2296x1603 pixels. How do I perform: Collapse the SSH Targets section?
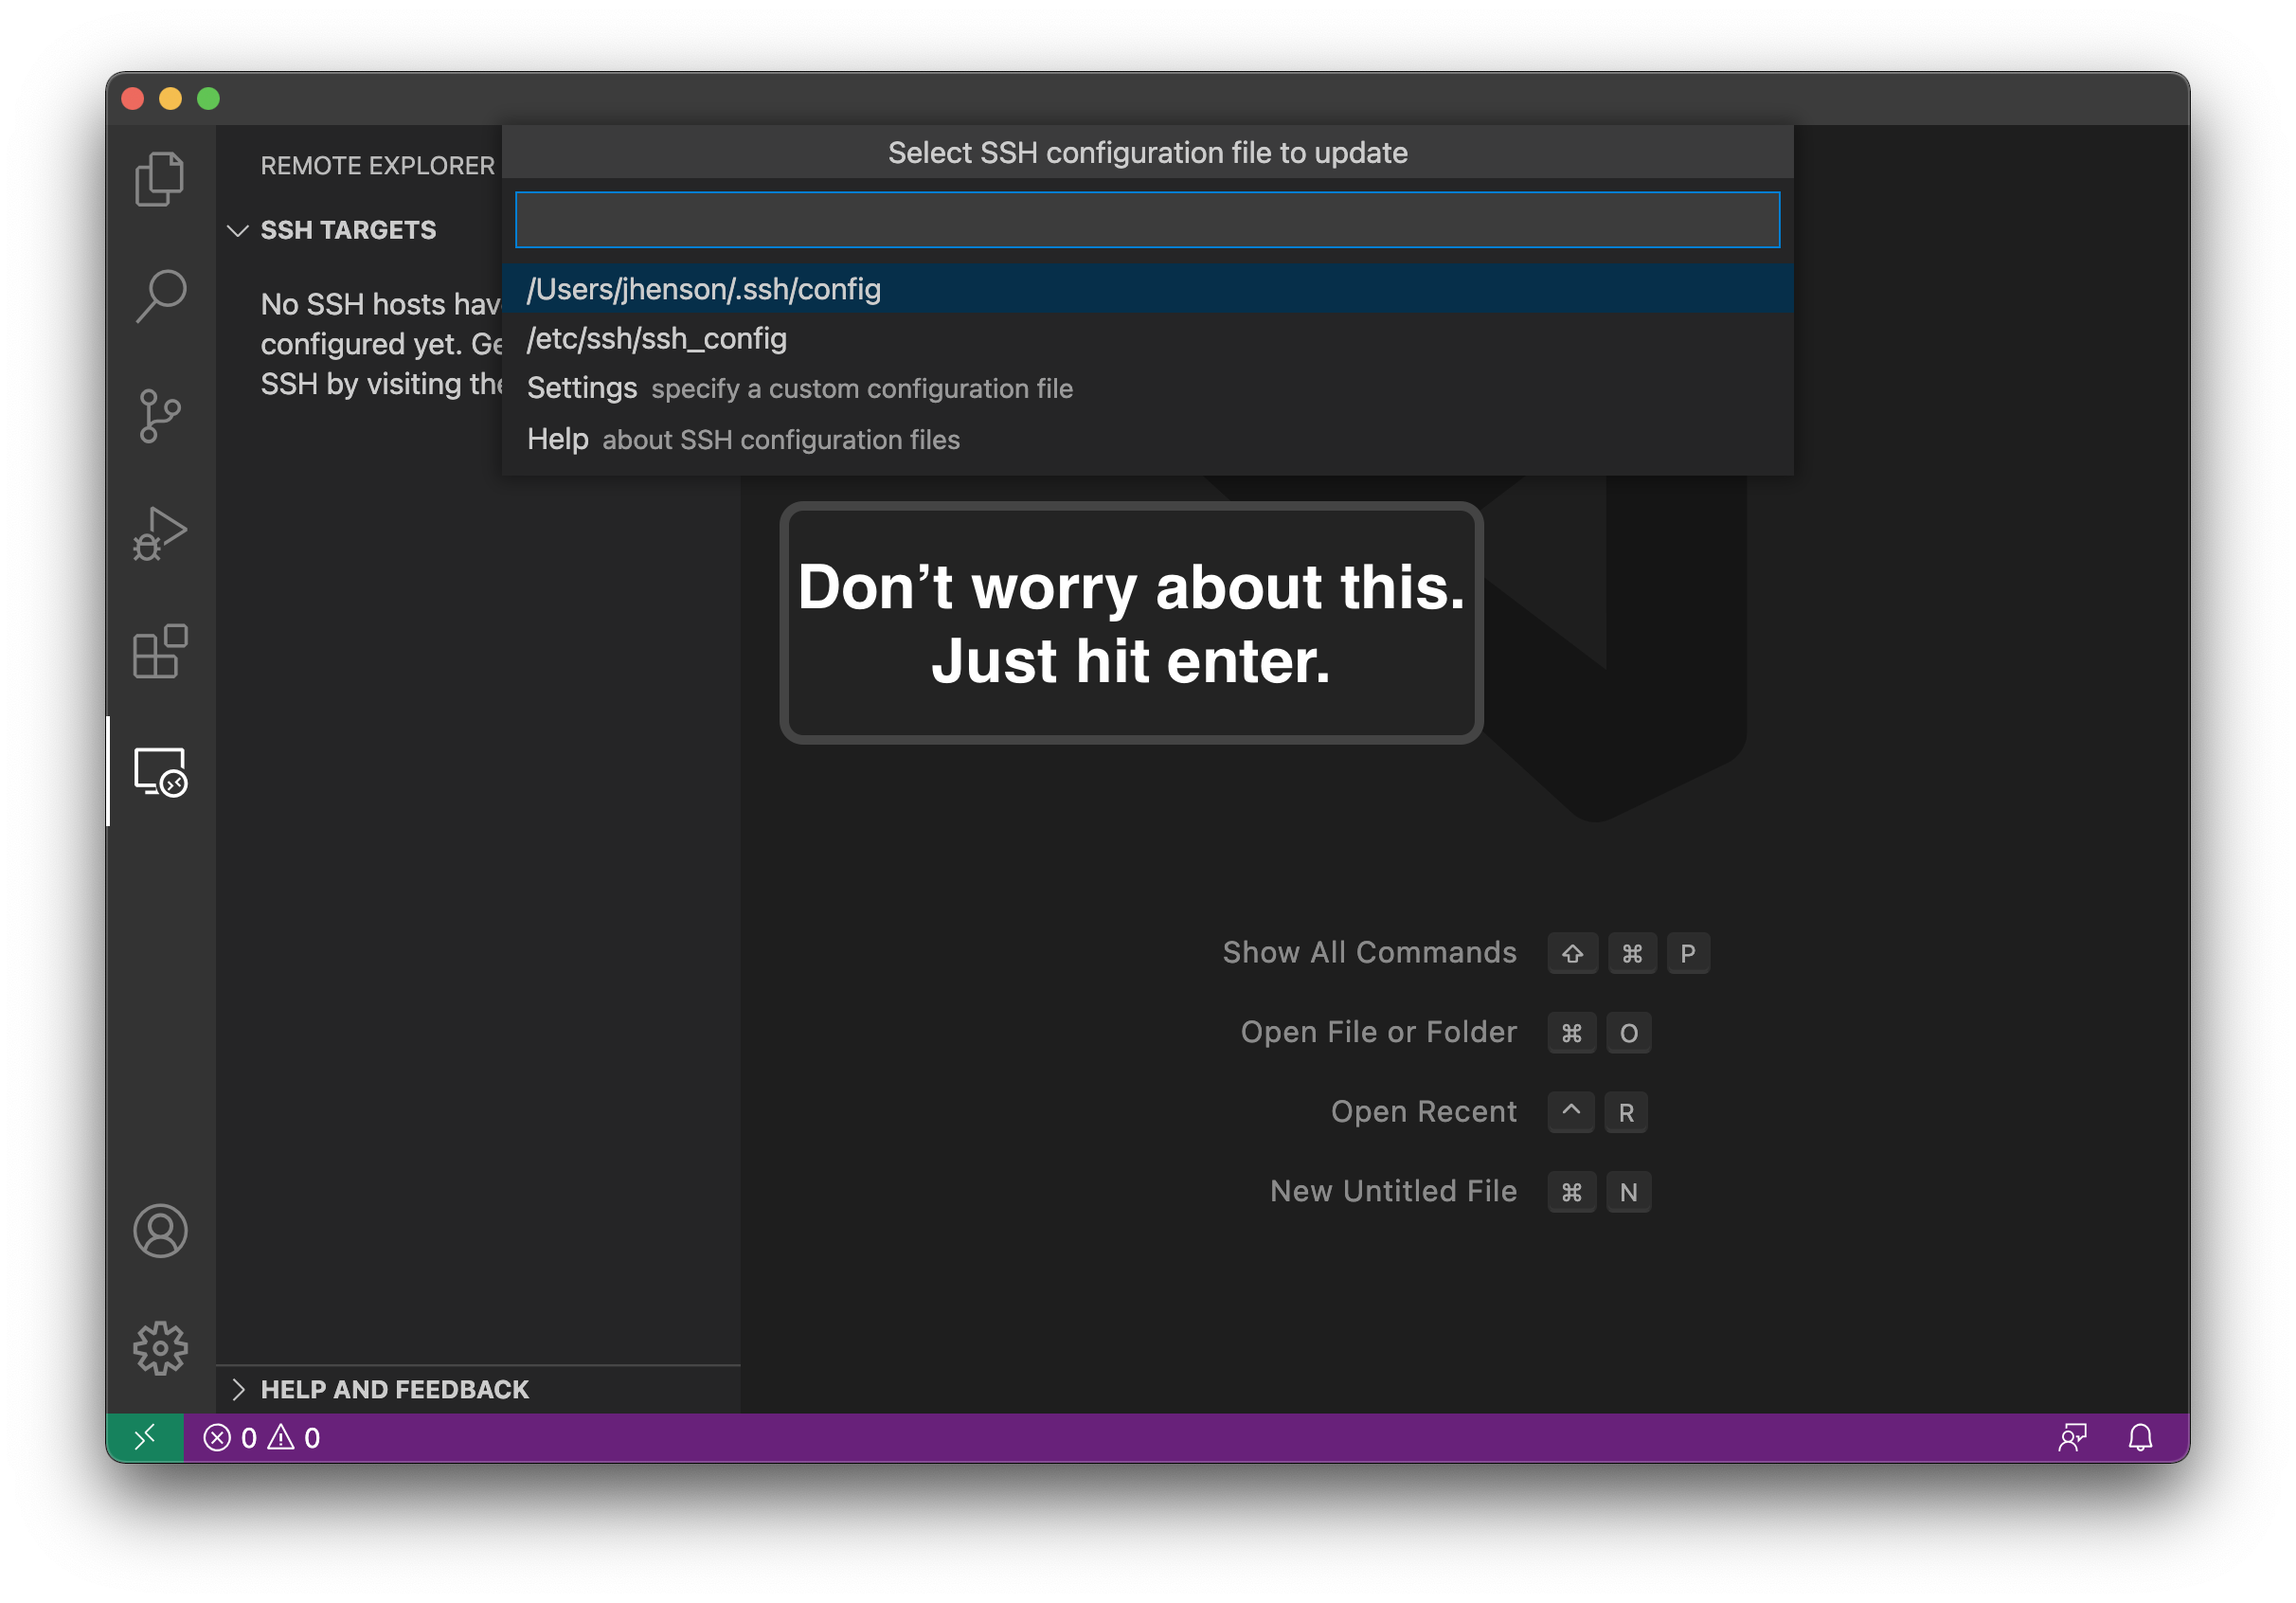point(238,231)
